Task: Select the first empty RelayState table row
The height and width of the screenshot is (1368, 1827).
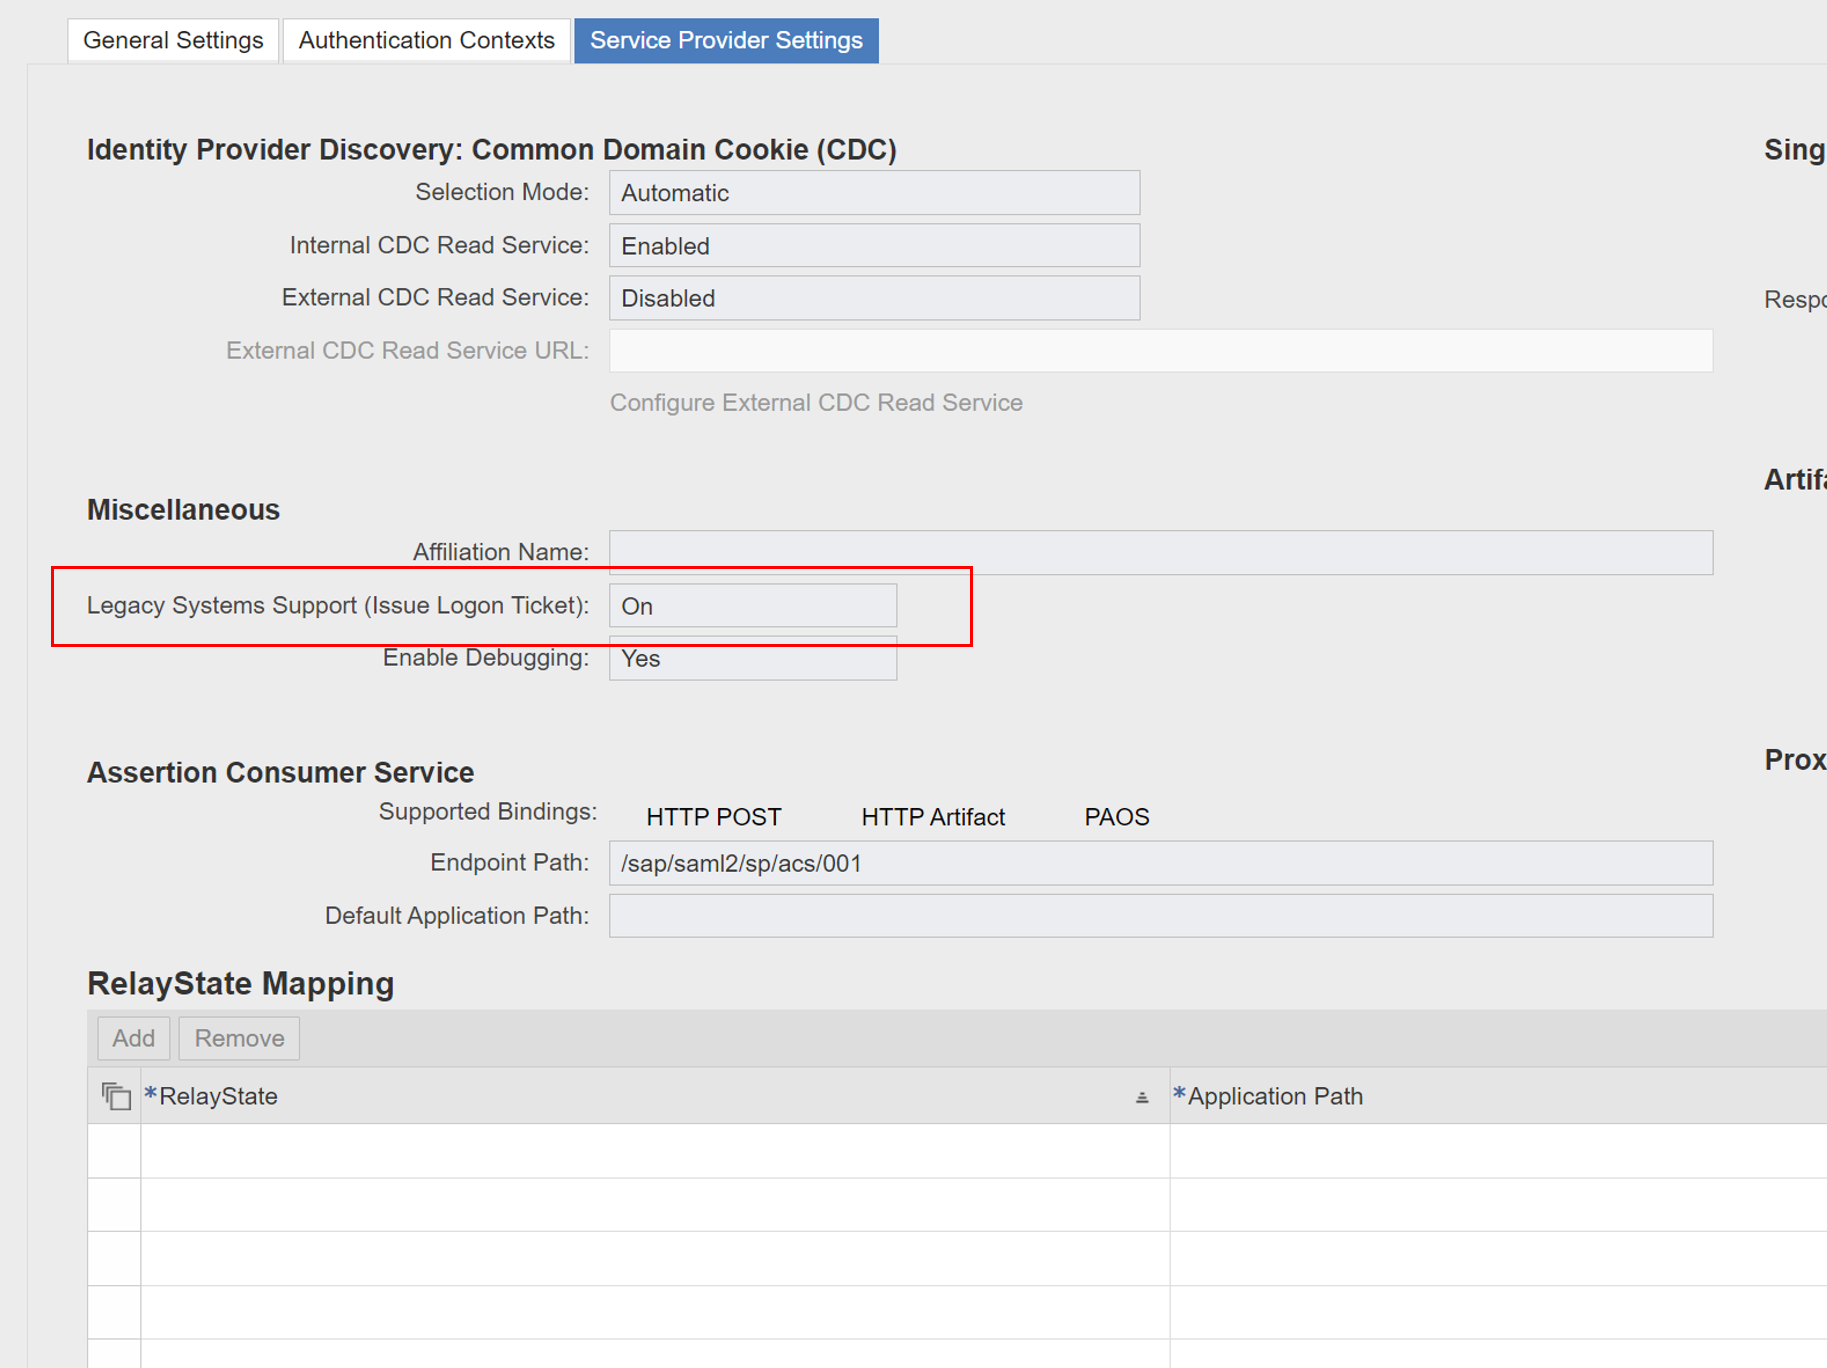Action: pyautogui.click(x=650, y=1150)
